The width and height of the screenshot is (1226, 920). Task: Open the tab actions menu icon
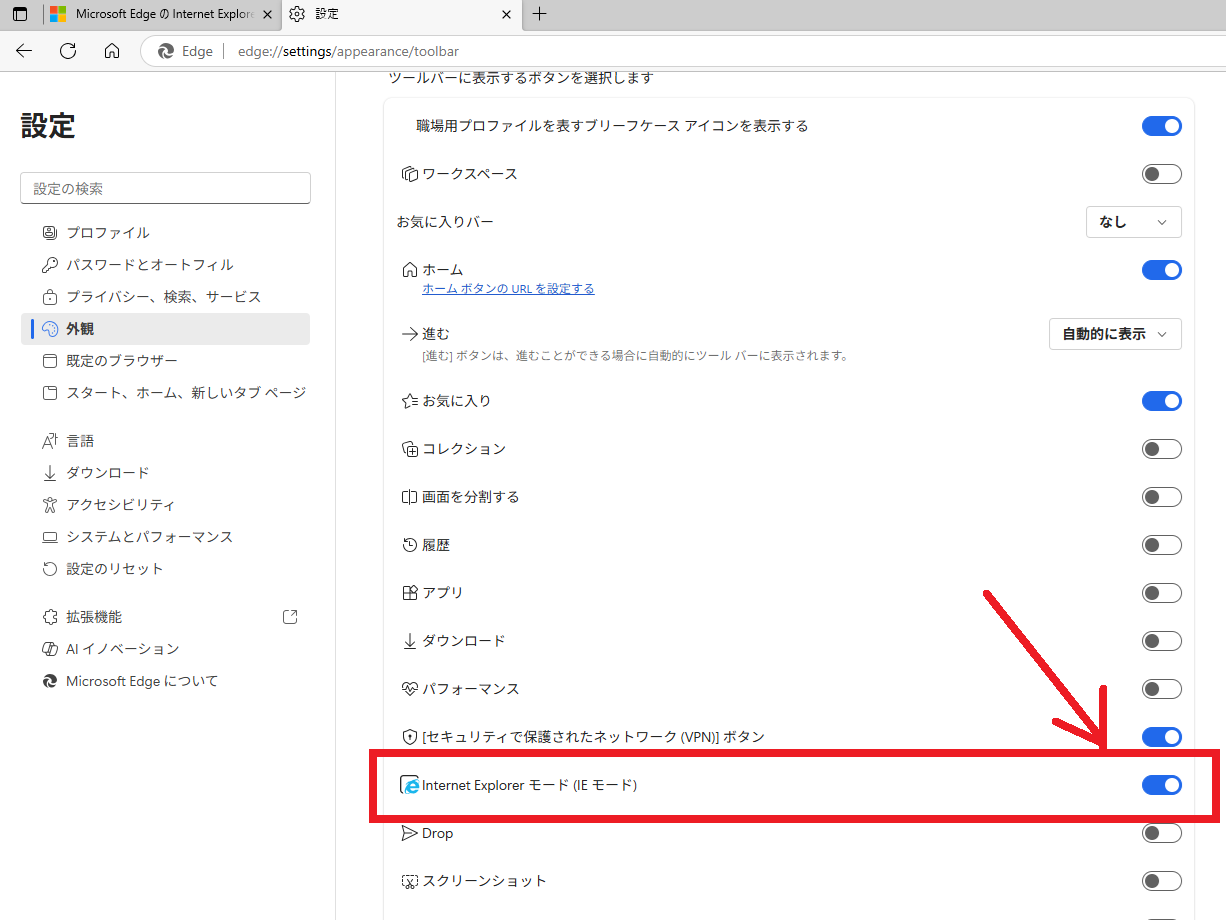20,14
